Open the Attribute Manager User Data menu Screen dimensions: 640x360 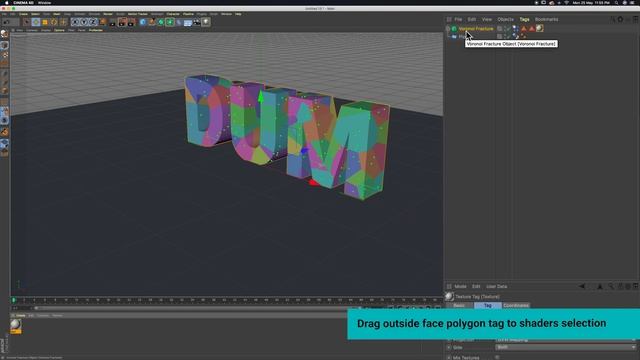point(497,287)
